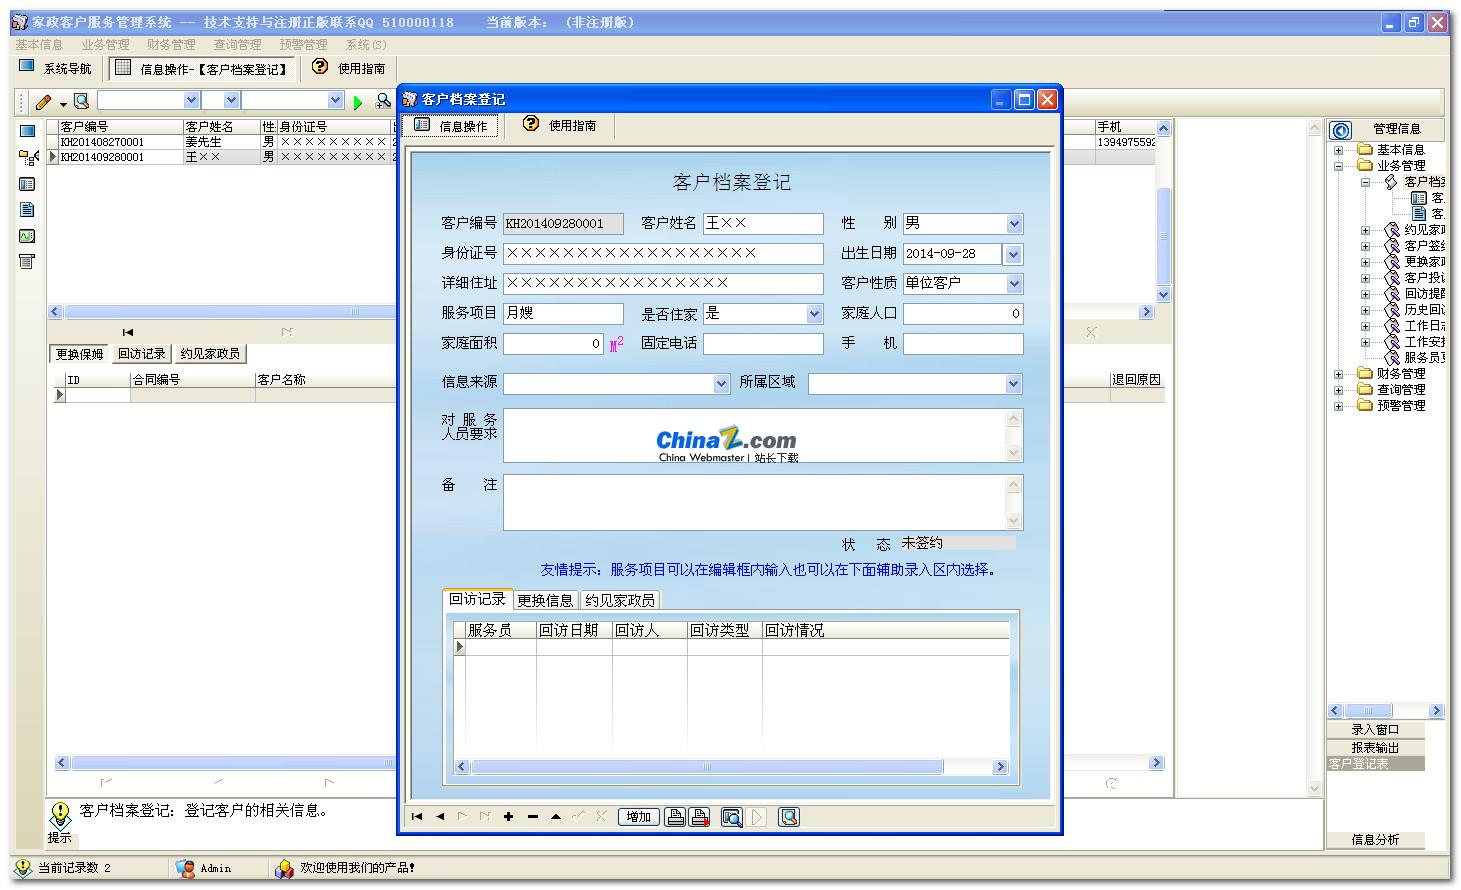Screen dimensions: 1461x890
Task: Click the form list icon in left sidebar
Action: pyautogui.click(x=27, y=184)
